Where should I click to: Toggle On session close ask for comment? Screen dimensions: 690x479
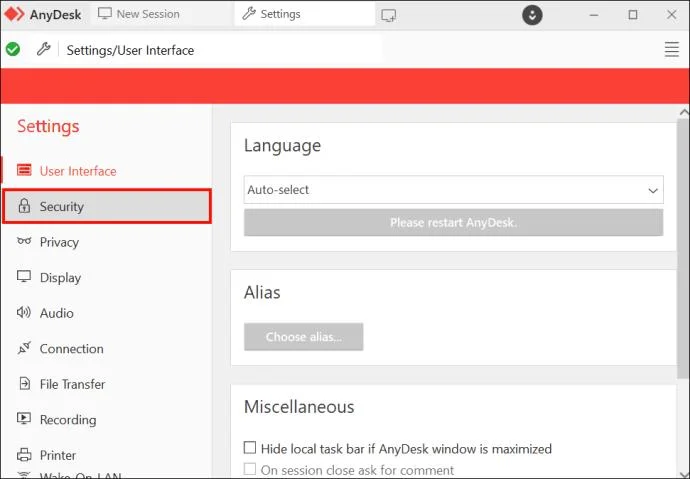pos(250,469)
